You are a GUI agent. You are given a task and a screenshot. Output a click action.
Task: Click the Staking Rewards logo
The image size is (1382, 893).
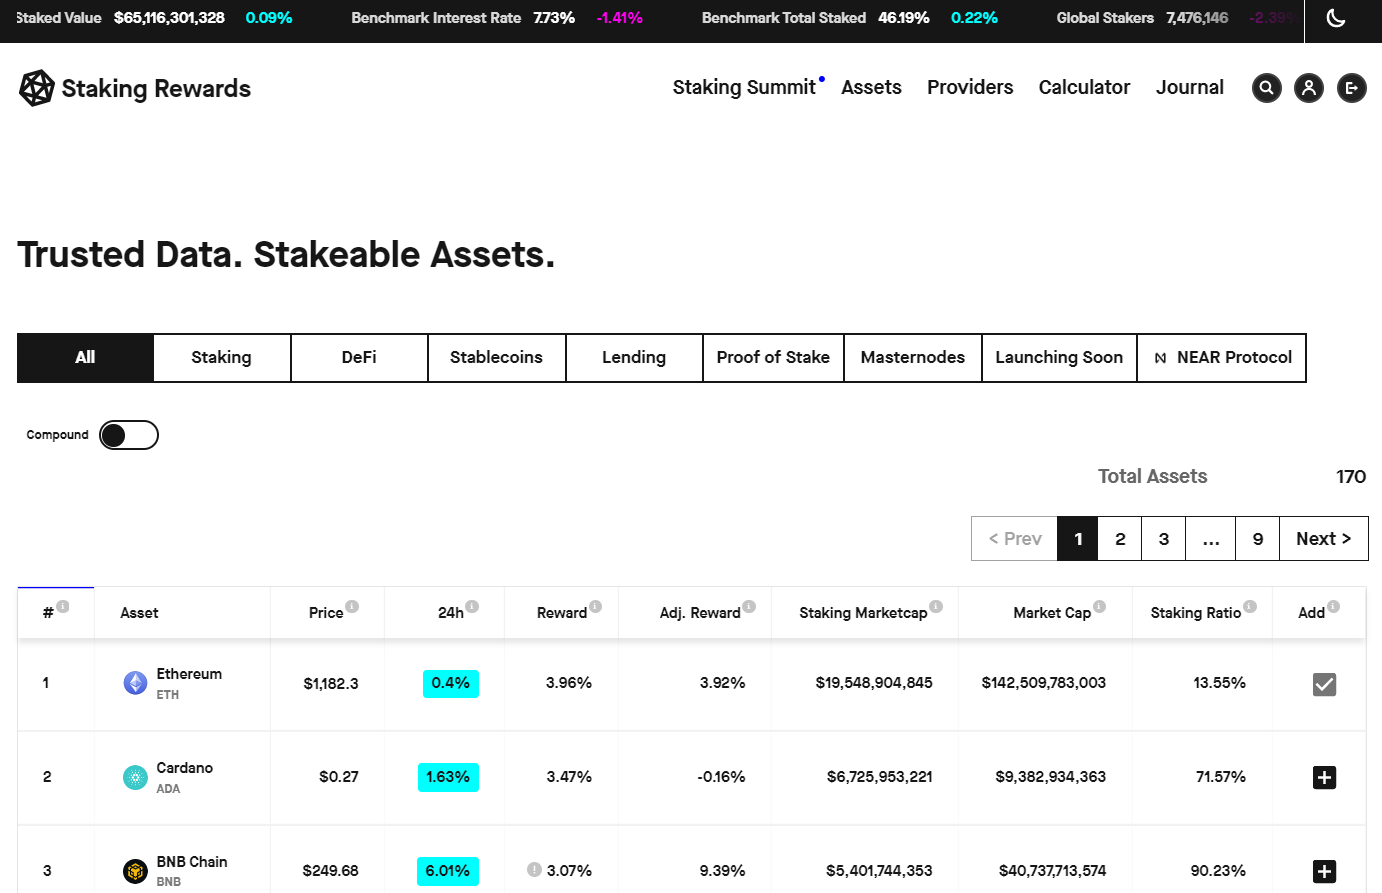point(135,88)
